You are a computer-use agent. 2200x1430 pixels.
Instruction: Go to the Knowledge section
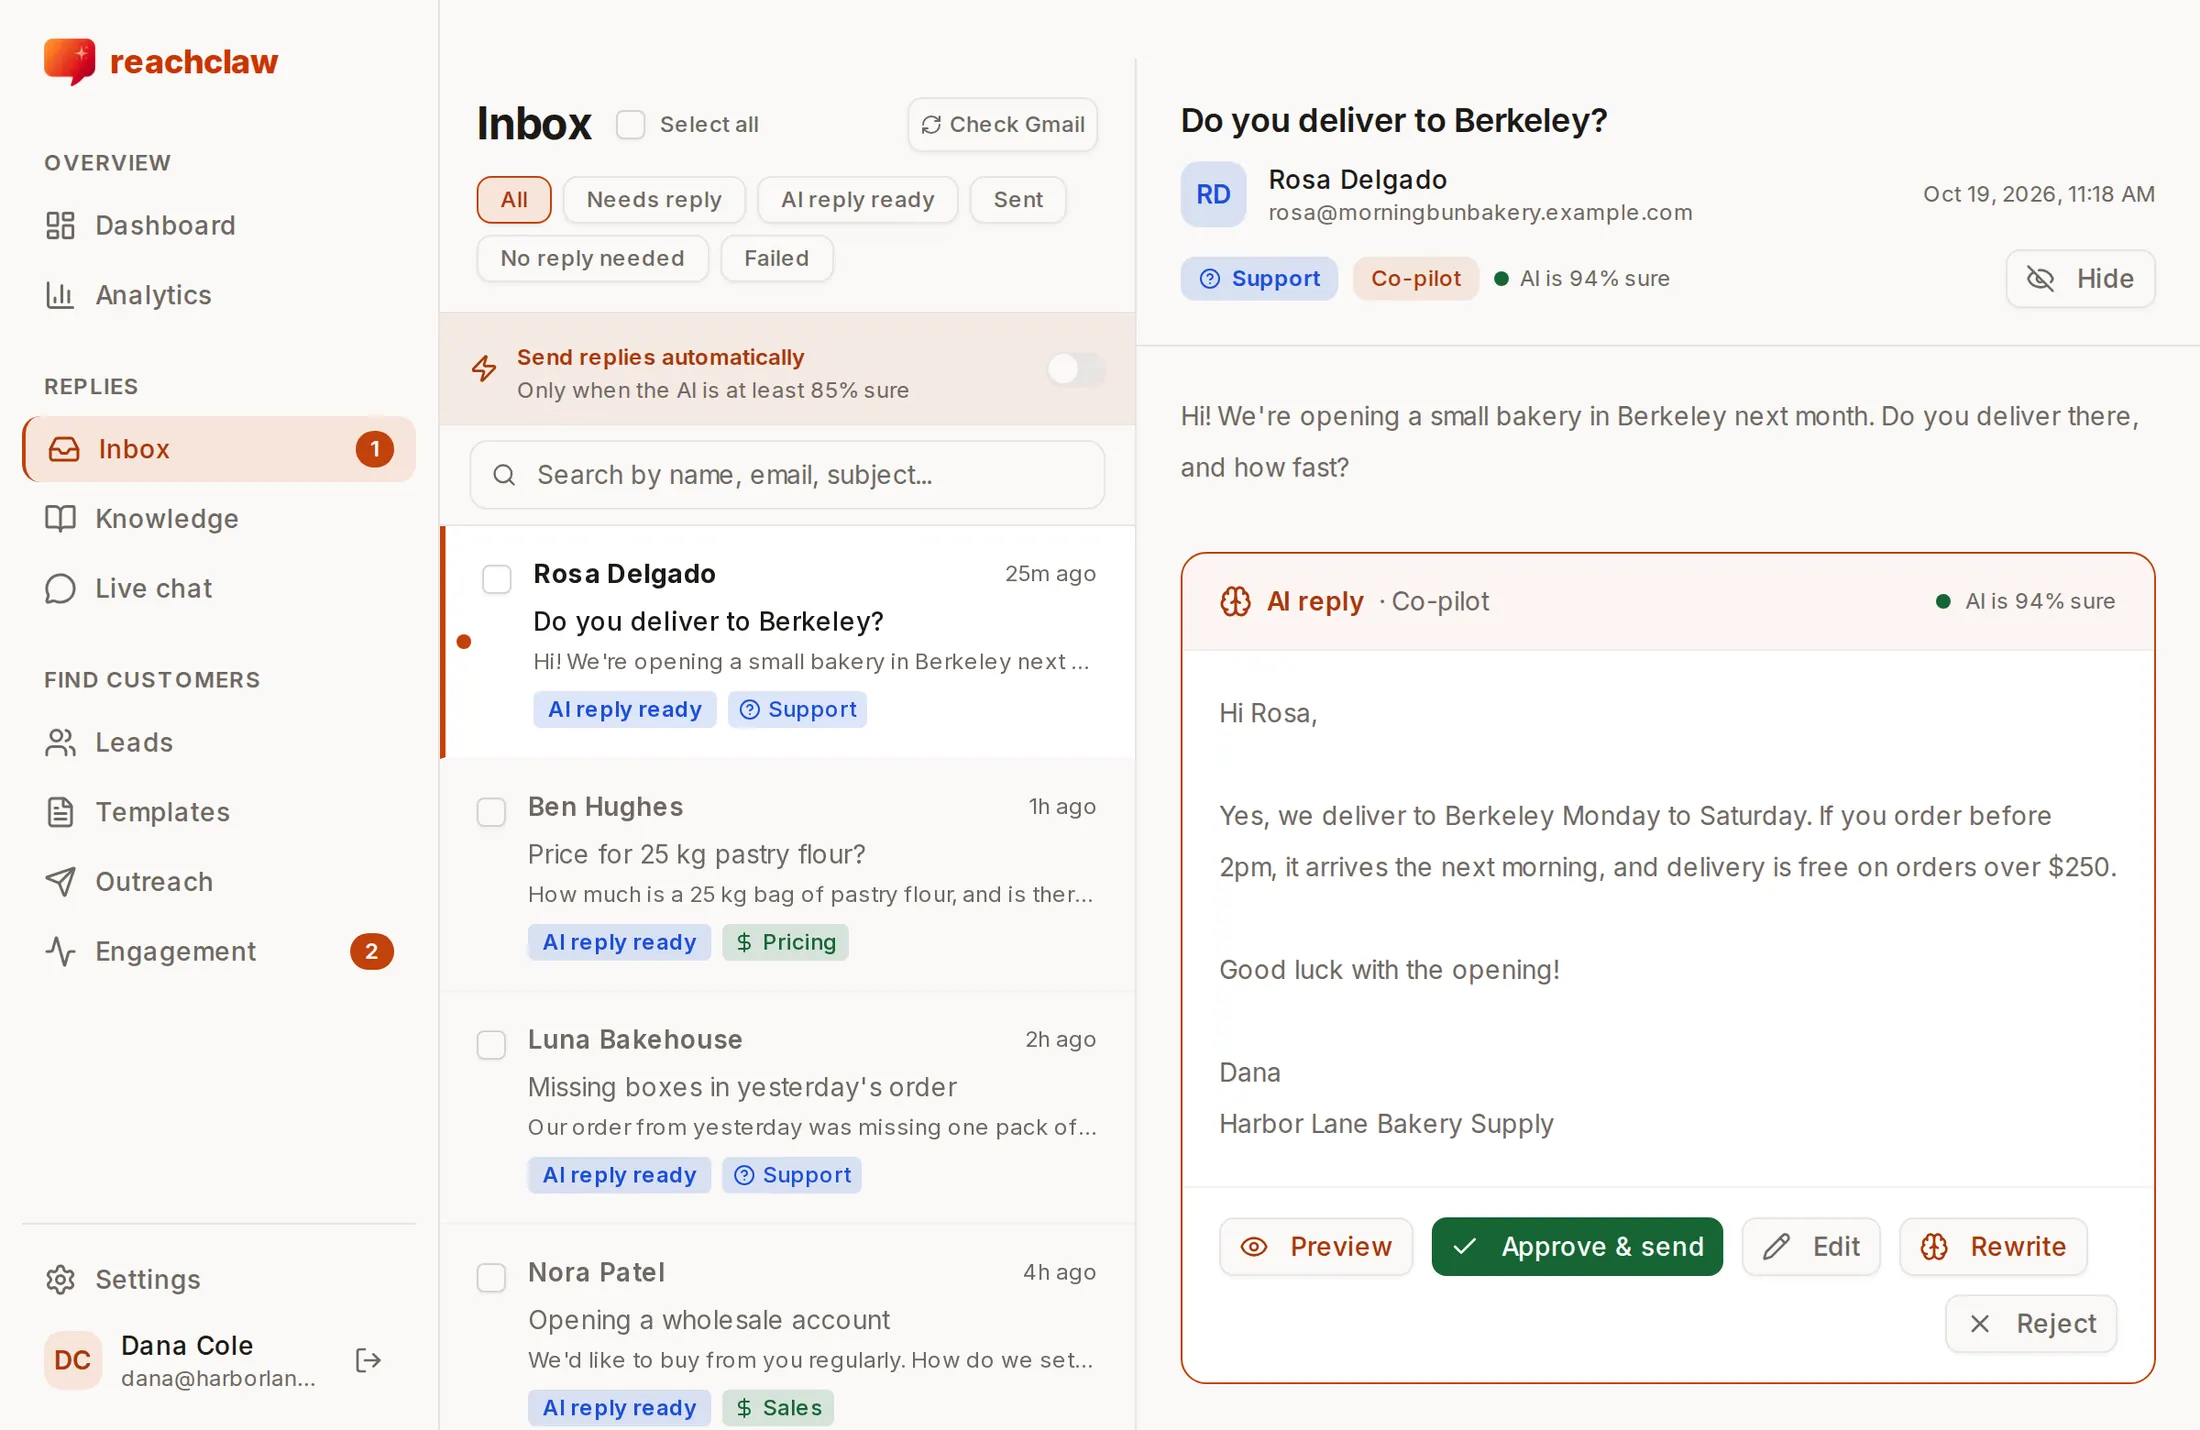click(x=218, y=519)
